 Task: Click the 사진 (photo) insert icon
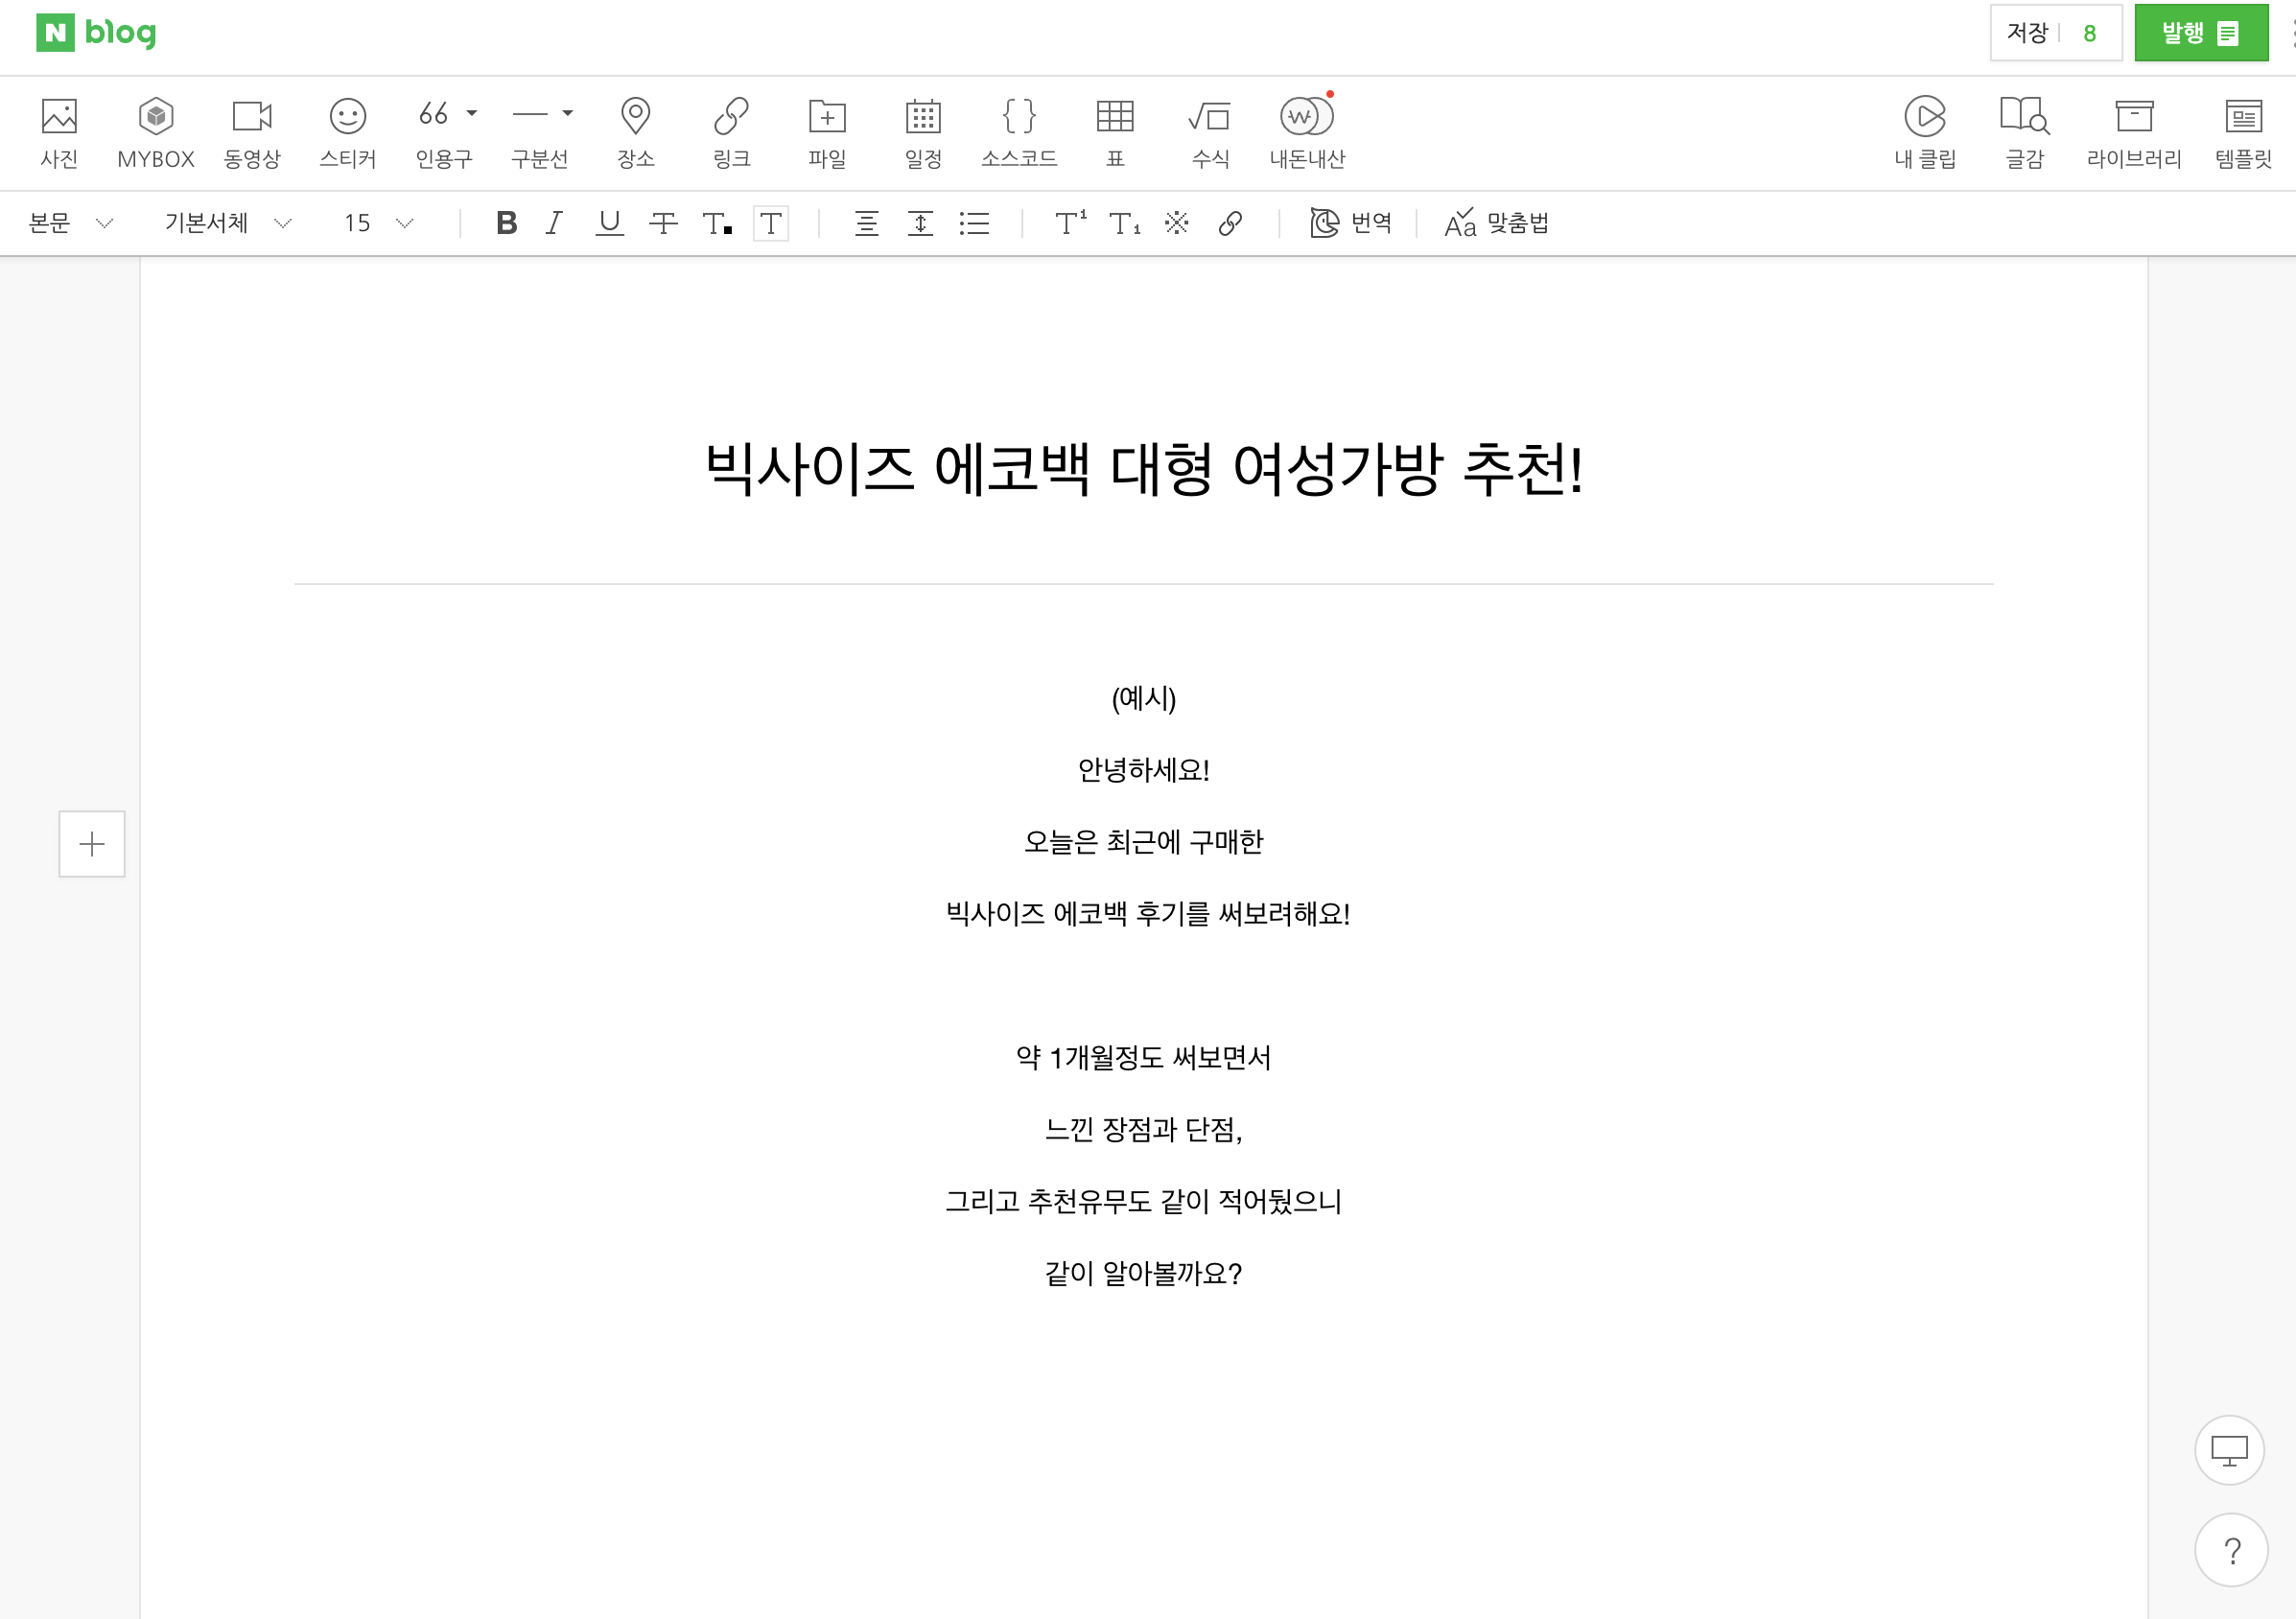click(59, 117)
